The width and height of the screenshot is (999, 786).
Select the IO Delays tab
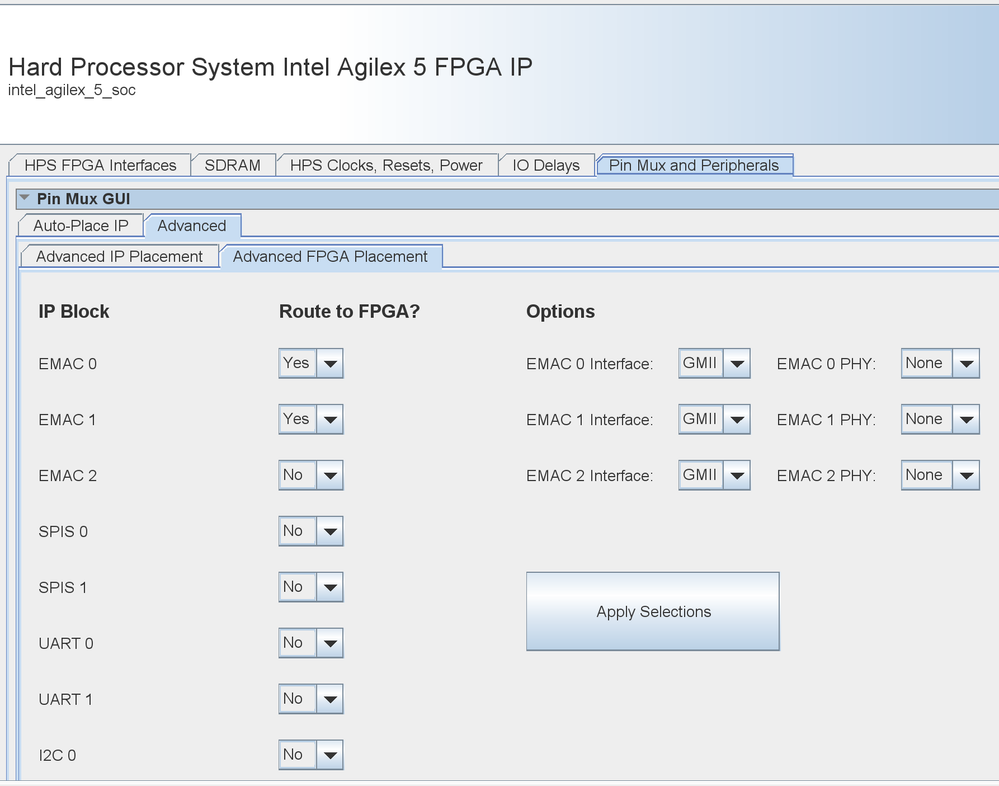[x=546, y=165]
